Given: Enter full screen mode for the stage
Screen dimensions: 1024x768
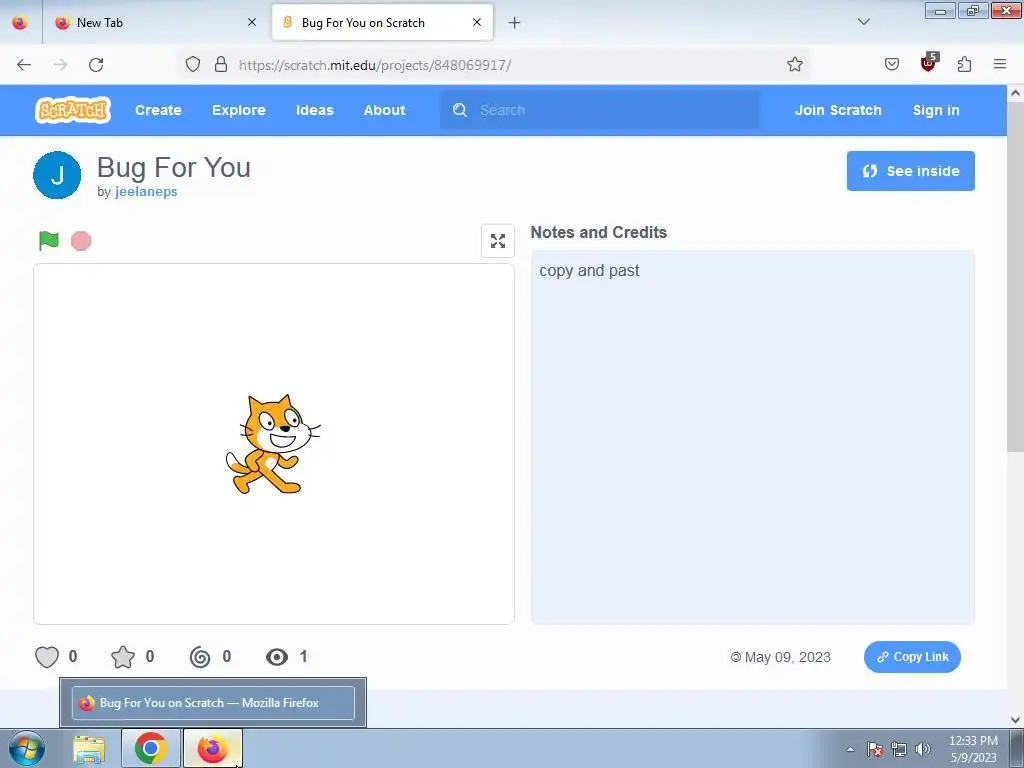Looking at the screenshot, I should click(x=498, y=241).
